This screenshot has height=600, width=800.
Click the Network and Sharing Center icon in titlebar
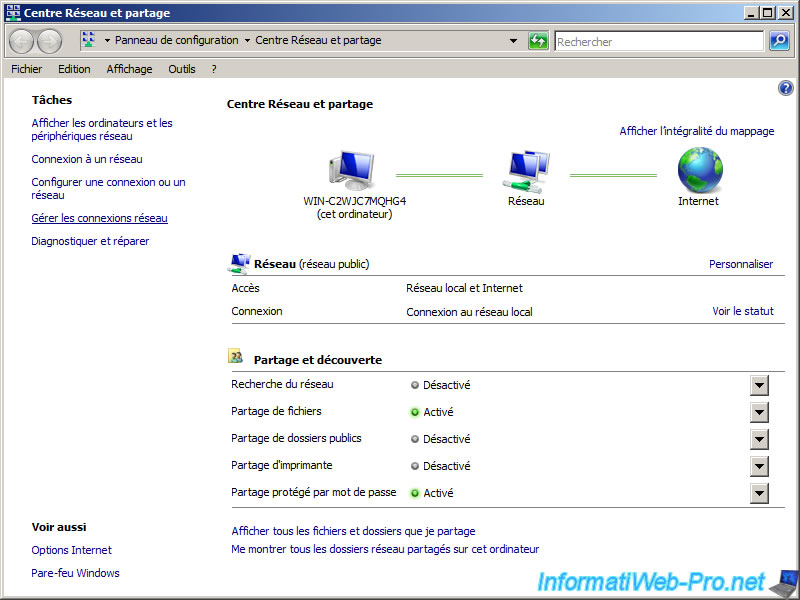pos(12,12)
